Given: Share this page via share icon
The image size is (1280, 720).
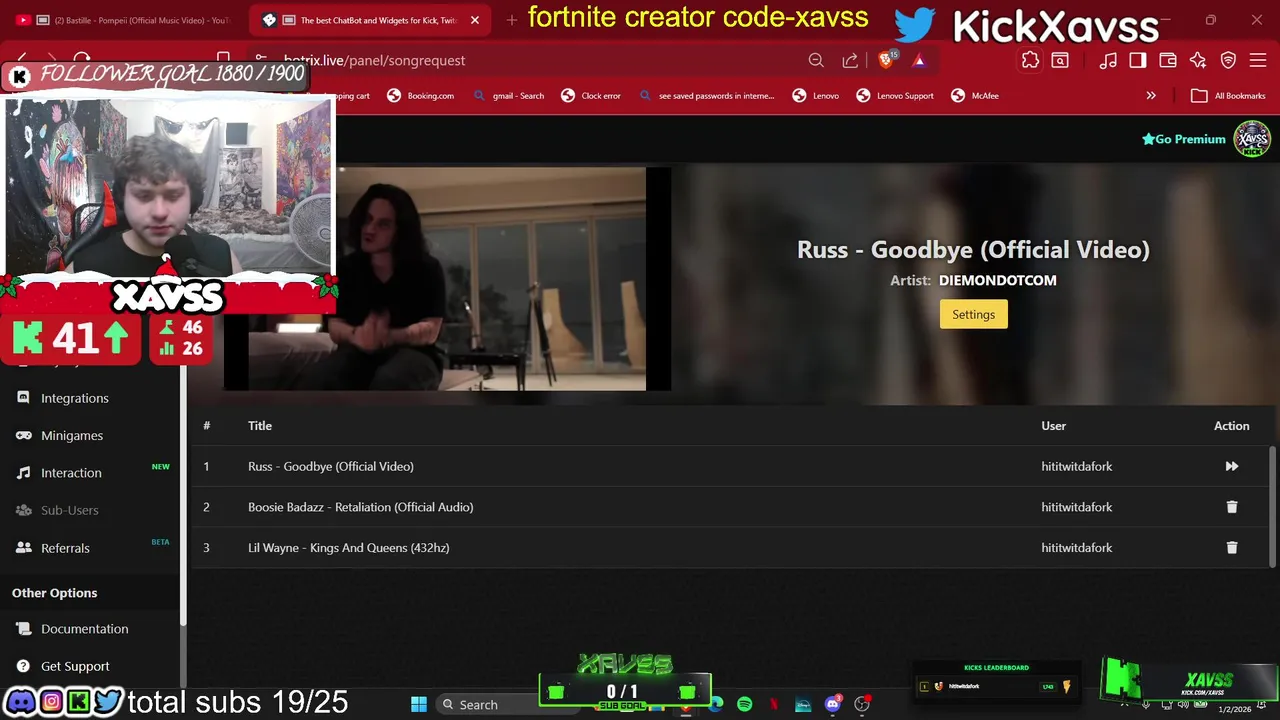Looking at the screenshot, I should coord(850,60).
